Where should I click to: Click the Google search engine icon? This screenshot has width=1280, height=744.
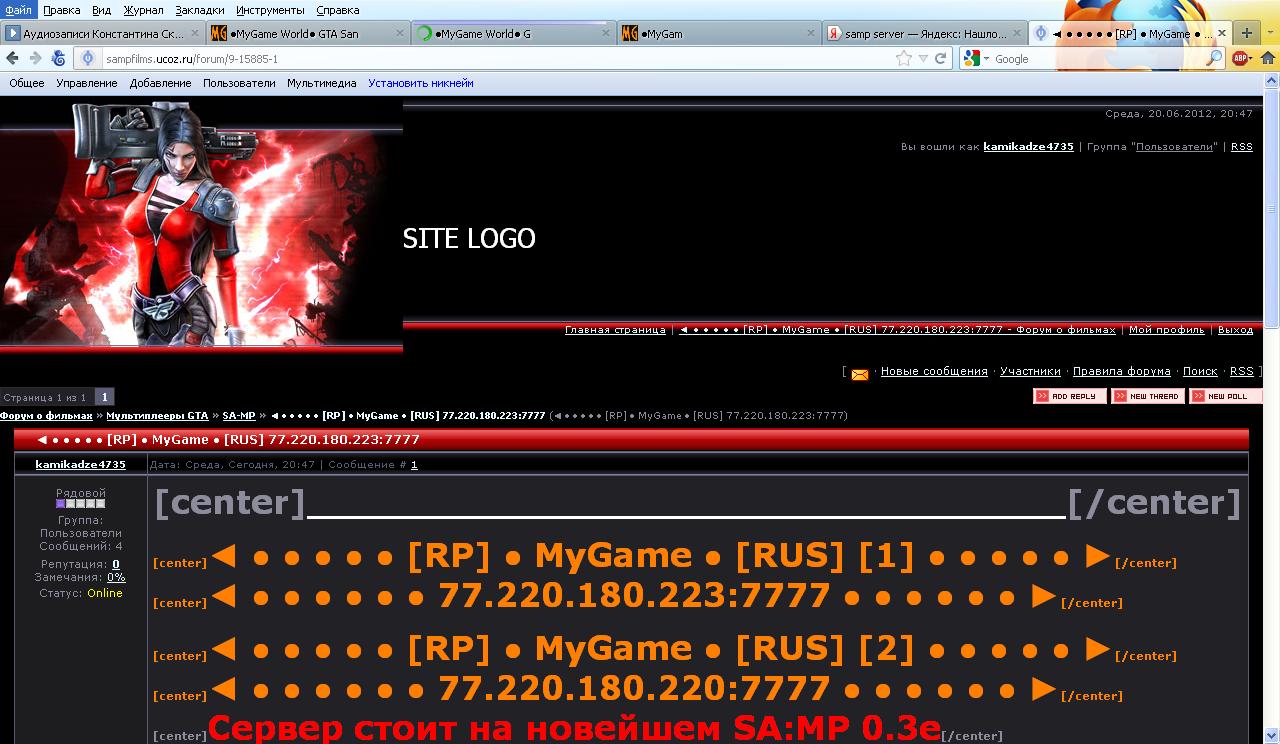click(973, 59)
